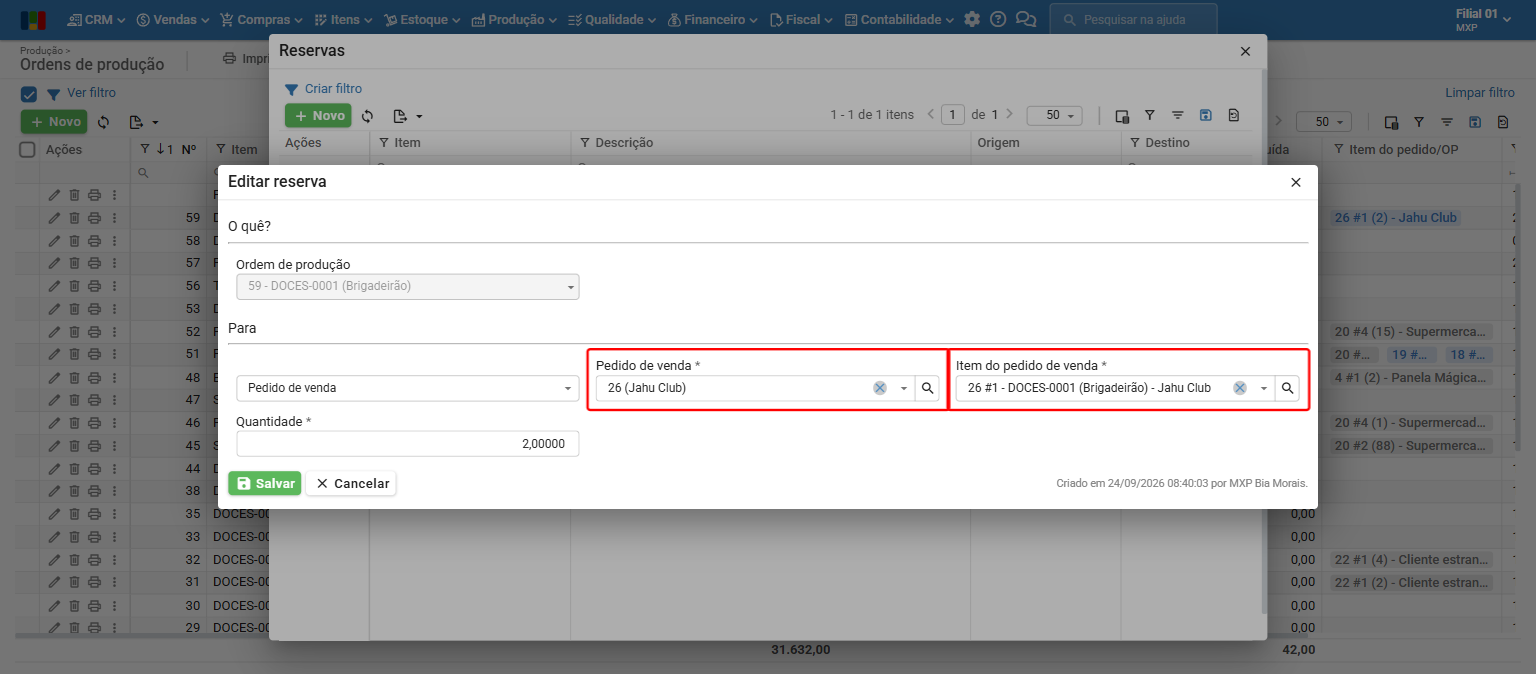Viewport: 1536px width, 674px height.
Task: Save the reservation with Salvar
Action: [x=265, y=483]
